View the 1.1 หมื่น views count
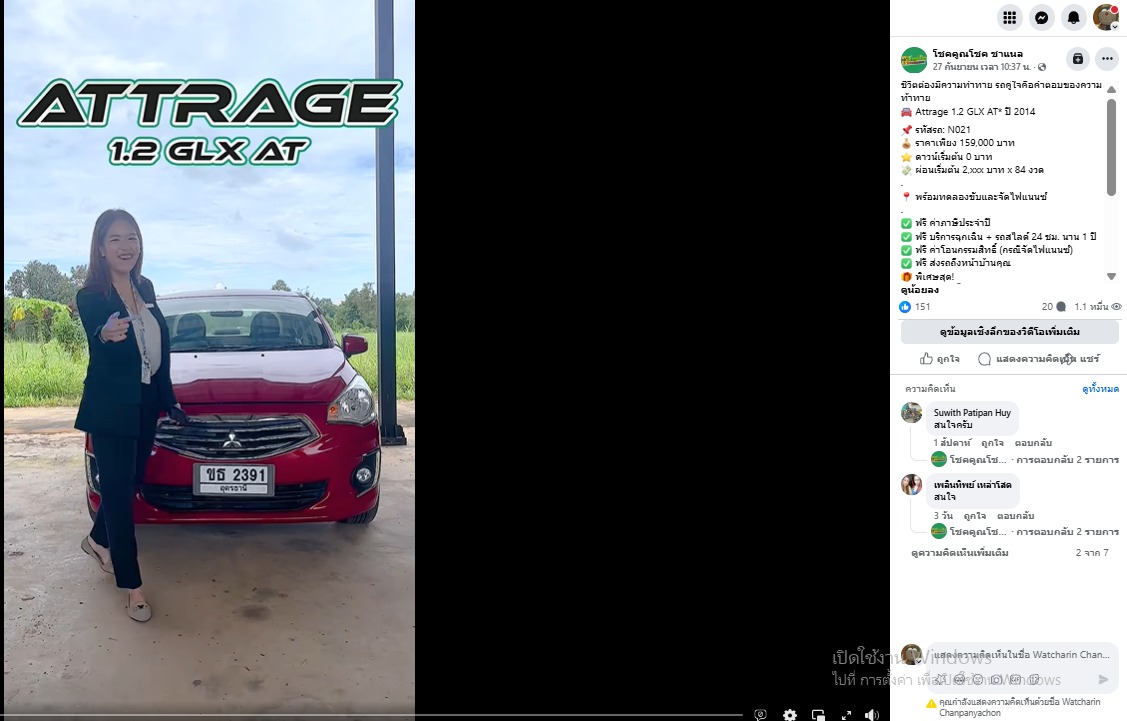 [x=1098, y=306]
